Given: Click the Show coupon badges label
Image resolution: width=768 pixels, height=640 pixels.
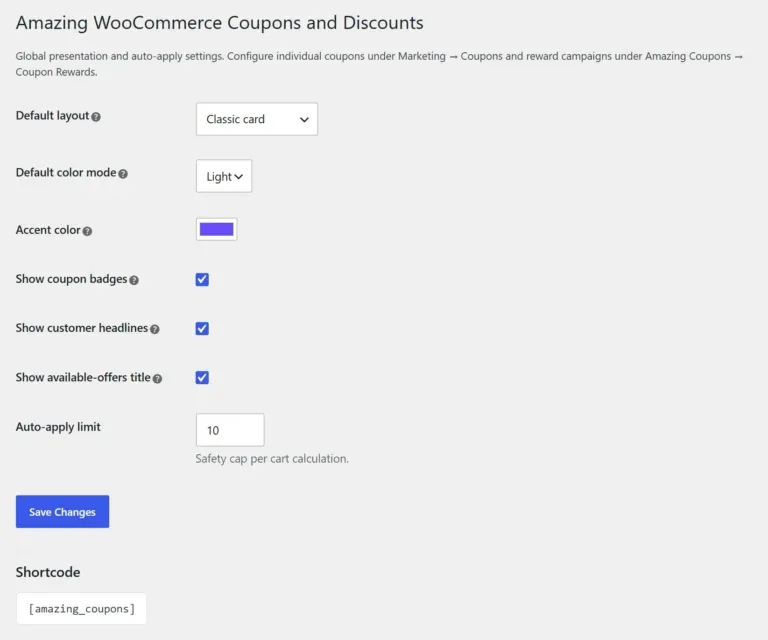Looking at the screenshot, I should 71,279.
